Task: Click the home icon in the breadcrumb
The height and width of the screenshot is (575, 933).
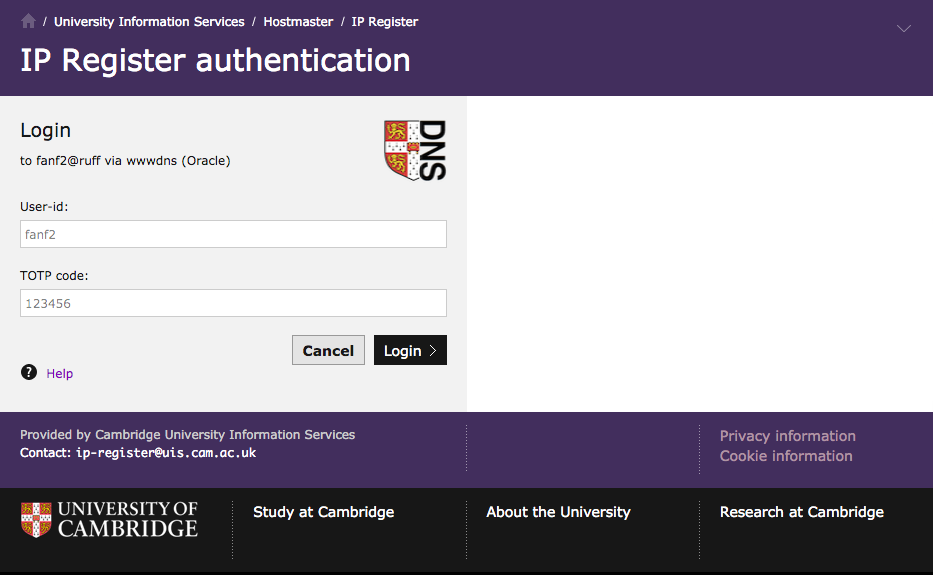Action: click(28, 21)
